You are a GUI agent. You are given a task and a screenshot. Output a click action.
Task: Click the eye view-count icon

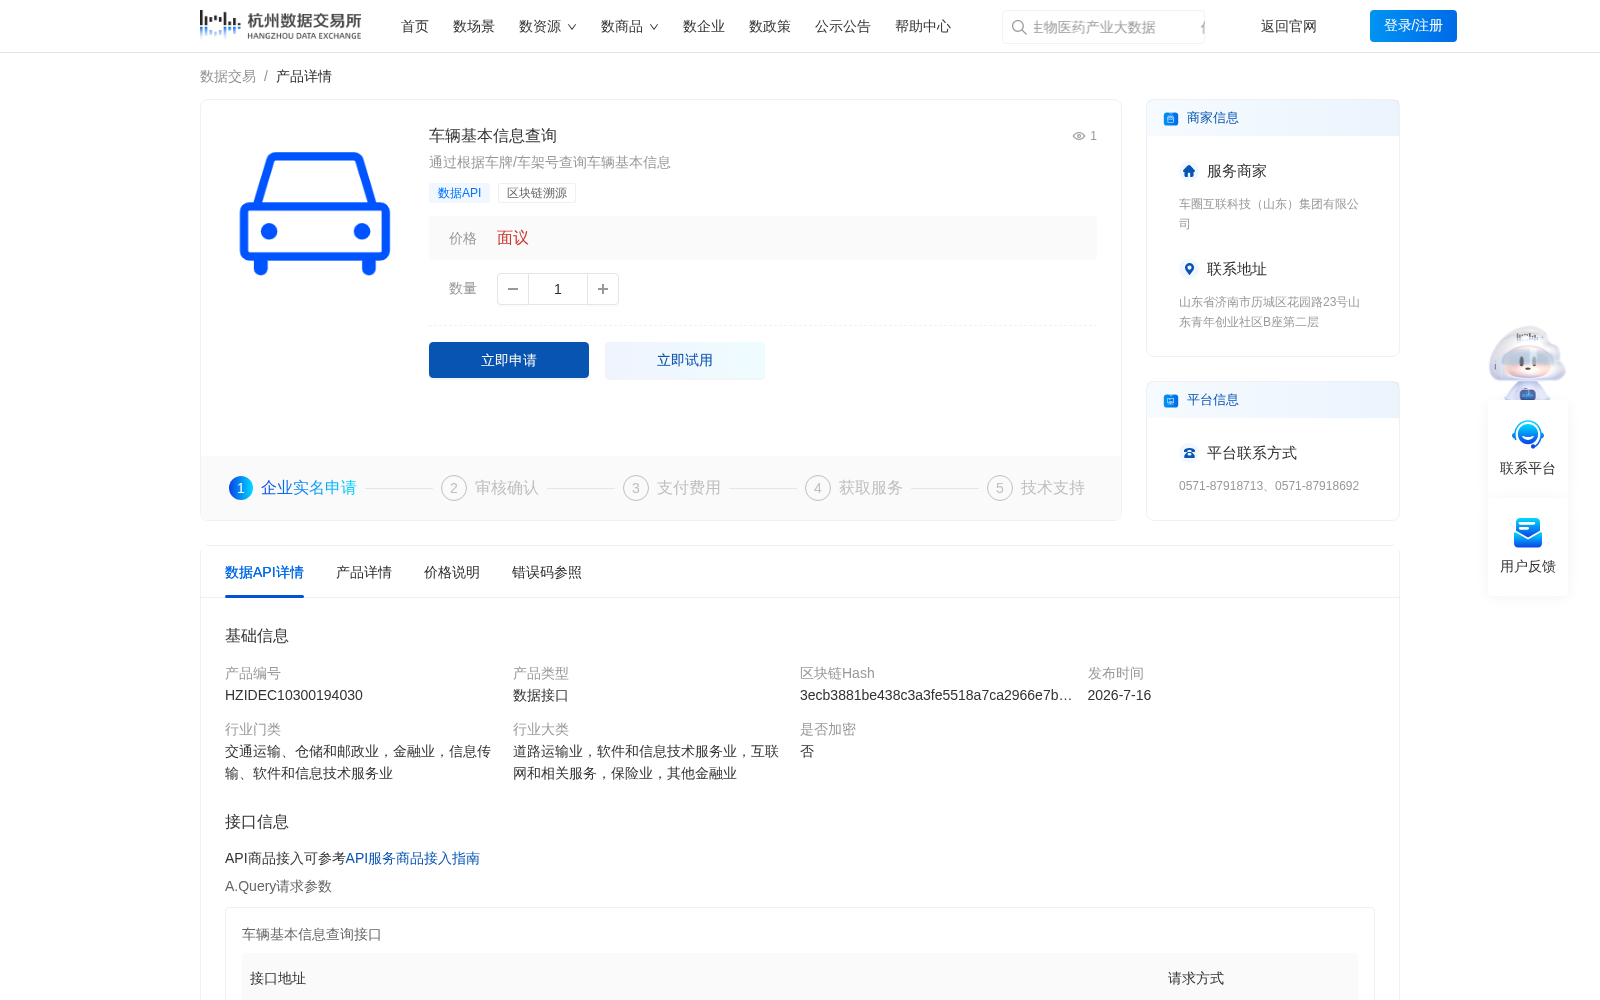1079,136
